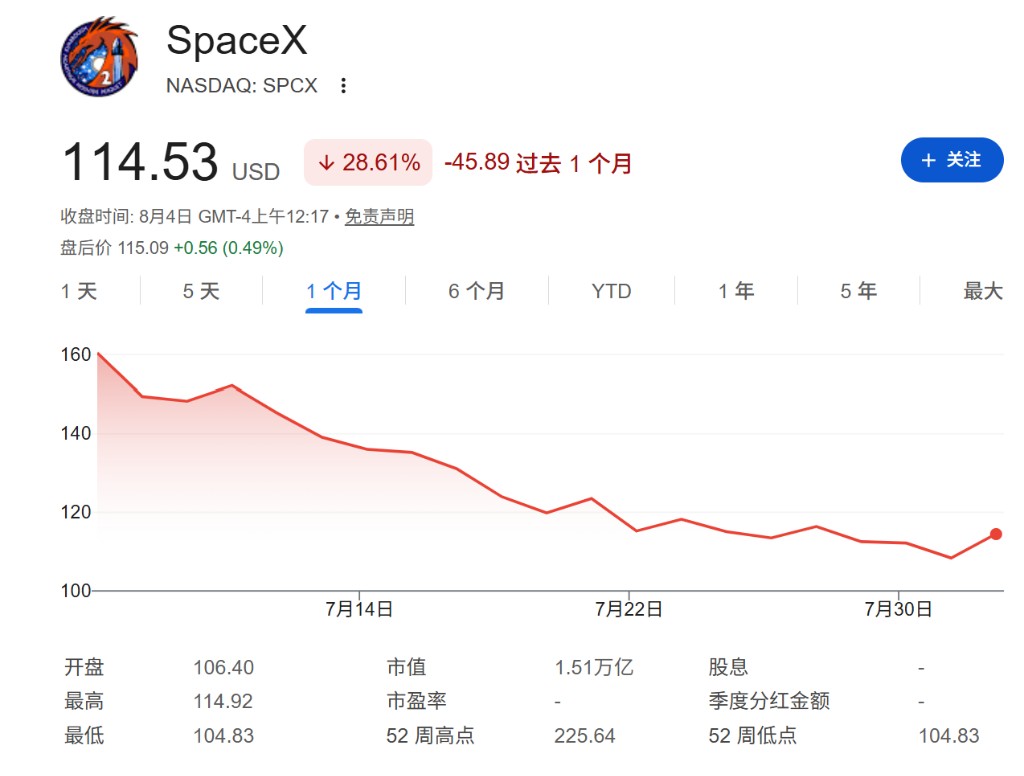Switch to the 5 天 range tab
The width and height of the screenshot is (1024, 776).
[x=201, y=291]
